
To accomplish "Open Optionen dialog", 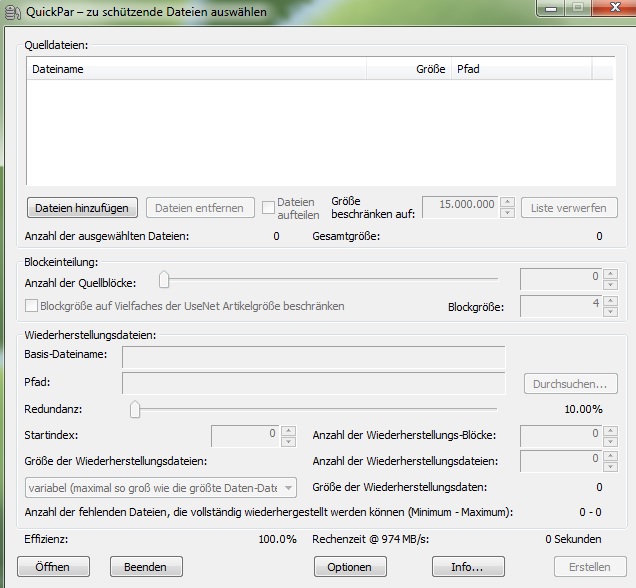I will [x=350, y=567].
